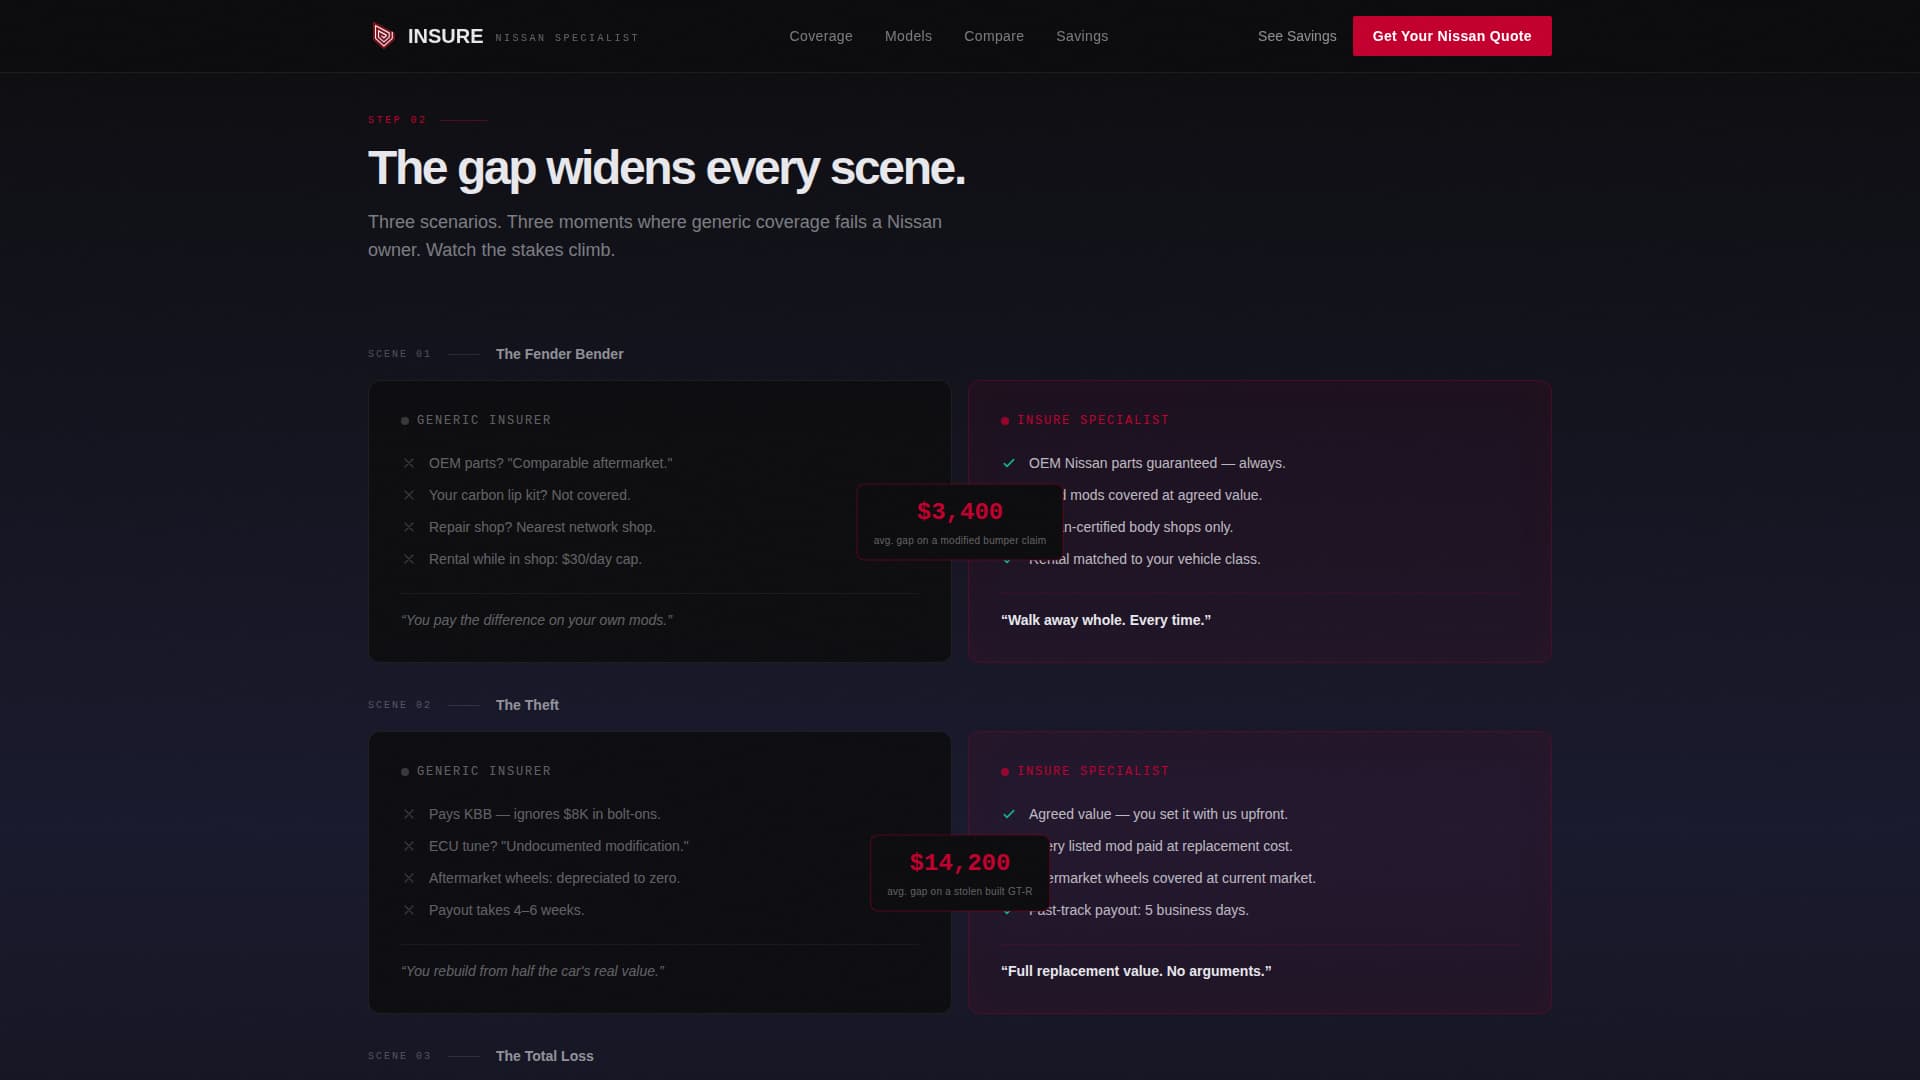Open the Coverage nav item
This screenshot has height=1080, width=1920.
[x=821, y=36]
